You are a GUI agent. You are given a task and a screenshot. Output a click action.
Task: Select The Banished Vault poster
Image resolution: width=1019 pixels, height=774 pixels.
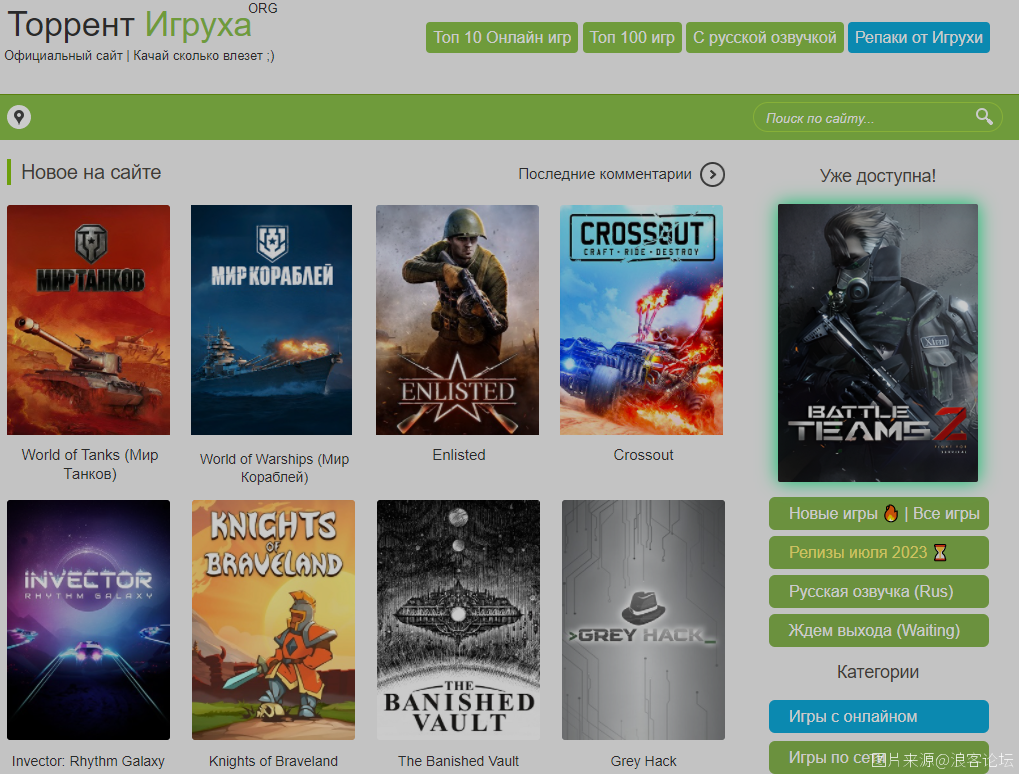point(458,619)
